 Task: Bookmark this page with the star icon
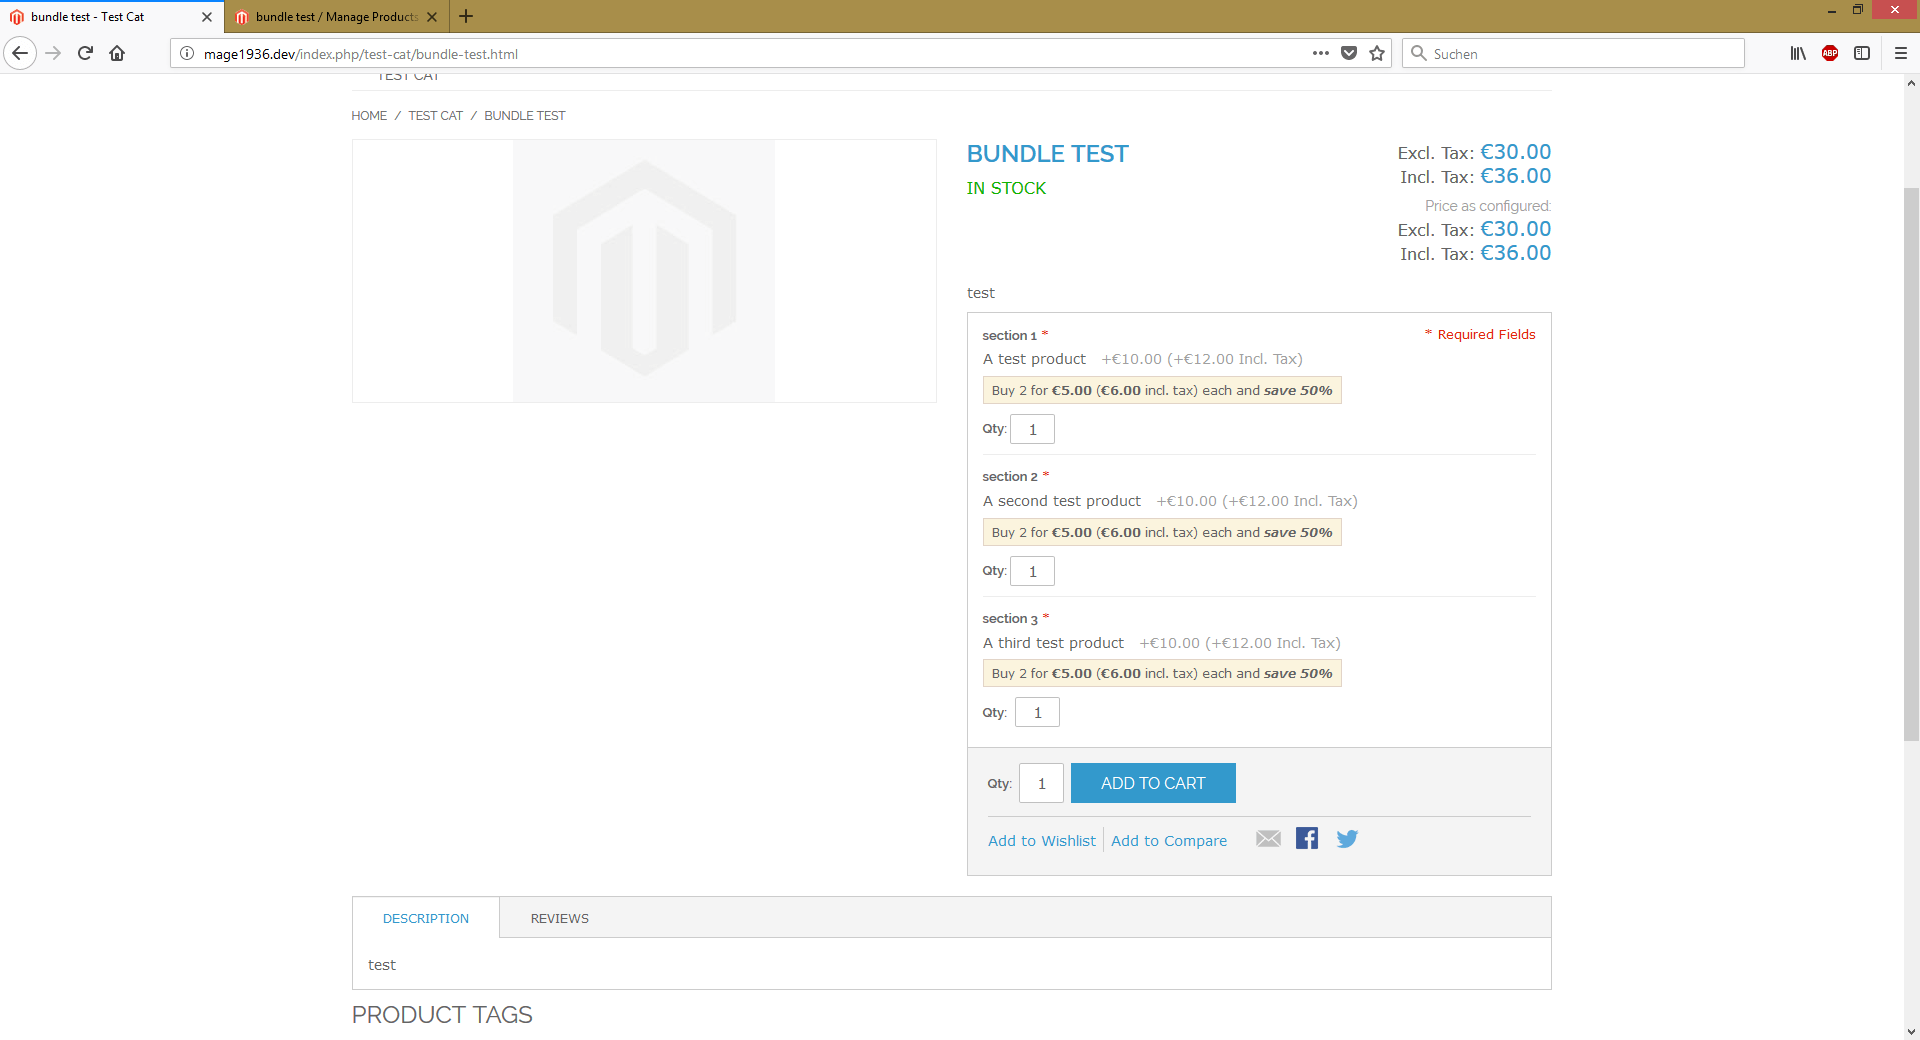pos(1375,53)
